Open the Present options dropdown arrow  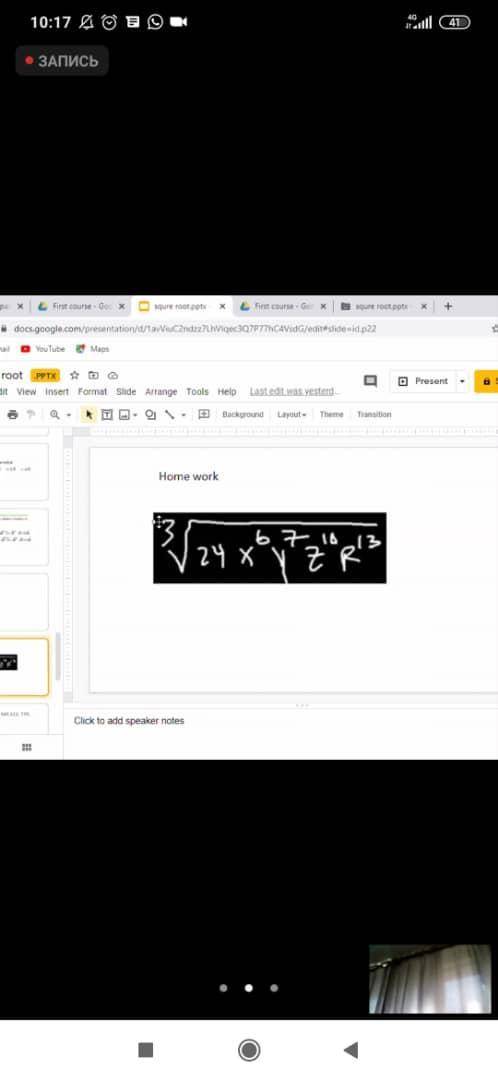point(462,381)
